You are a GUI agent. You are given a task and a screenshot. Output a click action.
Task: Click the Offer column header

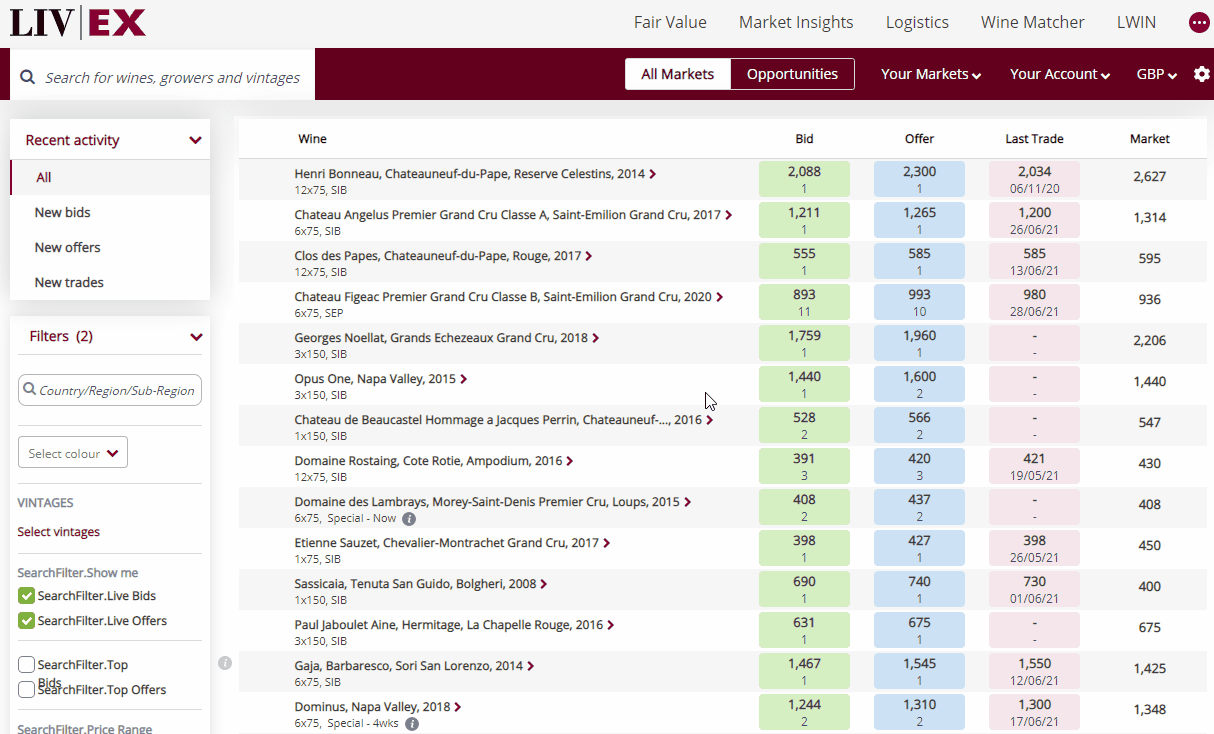(919, 139)
